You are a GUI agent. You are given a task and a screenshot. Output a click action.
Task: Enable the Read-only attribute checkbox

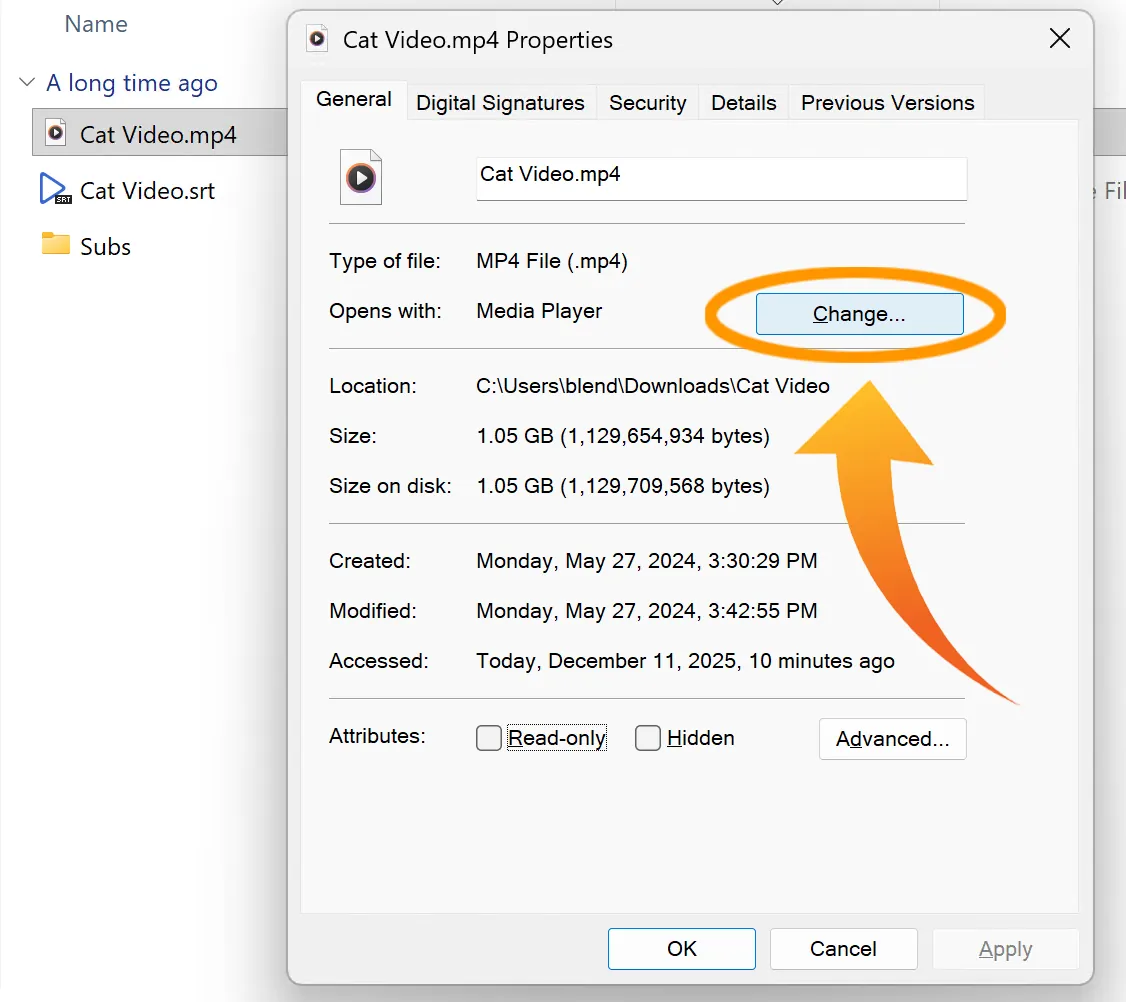(x=489, y=738)
